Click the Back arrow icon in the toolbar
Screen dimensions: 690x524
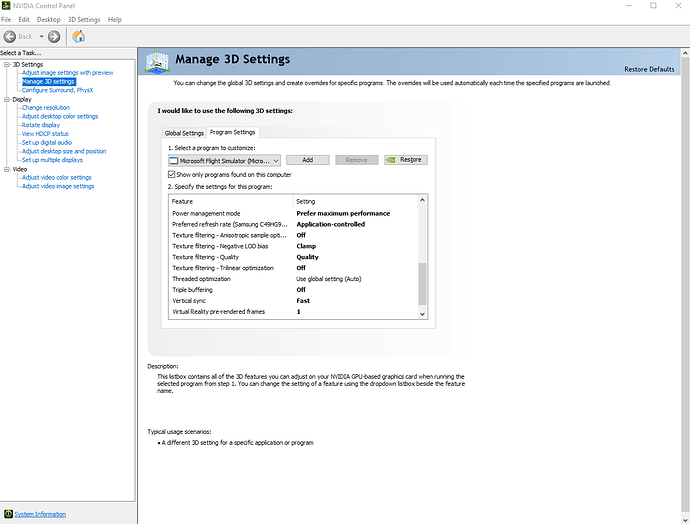click(11, 36)
